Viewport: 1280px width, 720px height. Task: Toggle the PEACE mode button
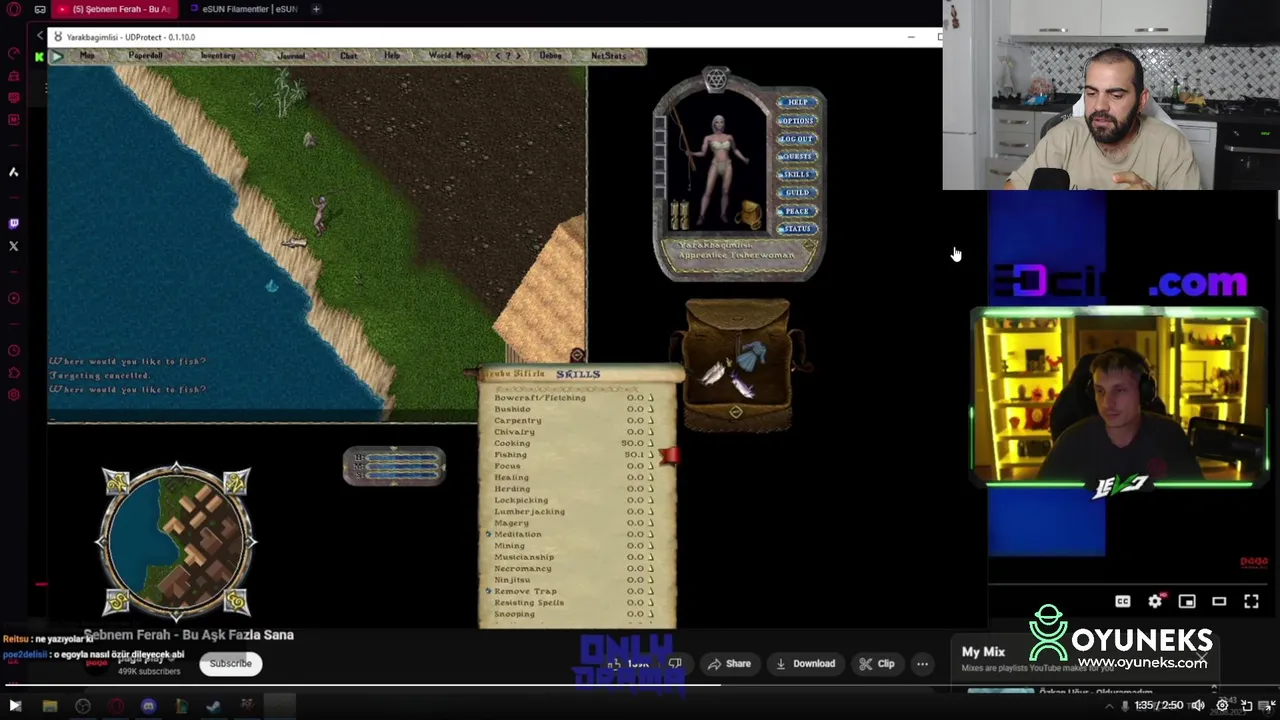(797, 211)
